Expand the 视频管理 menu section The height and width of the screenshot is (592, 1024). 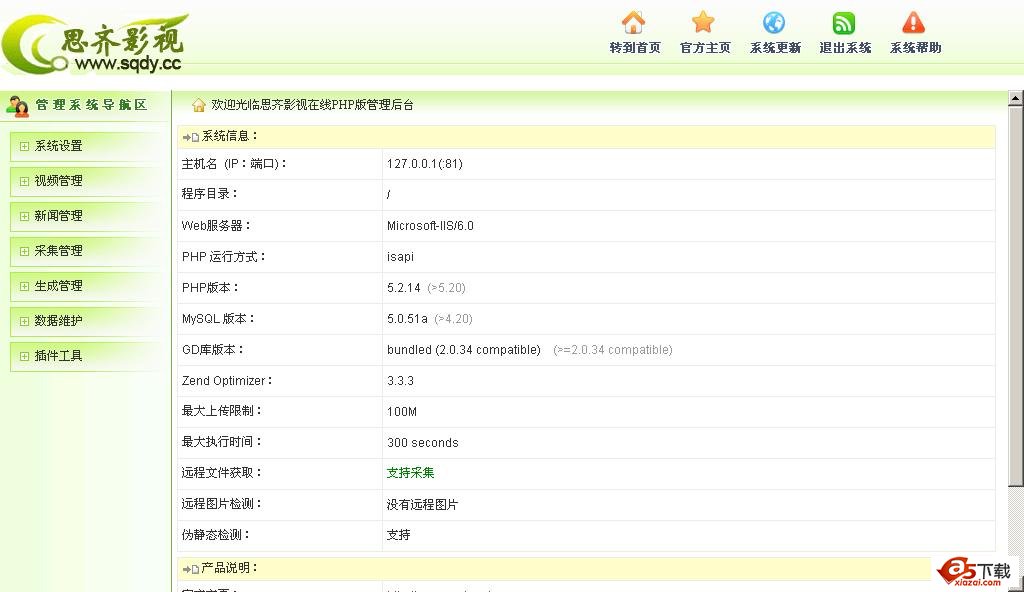click(58, 181)
